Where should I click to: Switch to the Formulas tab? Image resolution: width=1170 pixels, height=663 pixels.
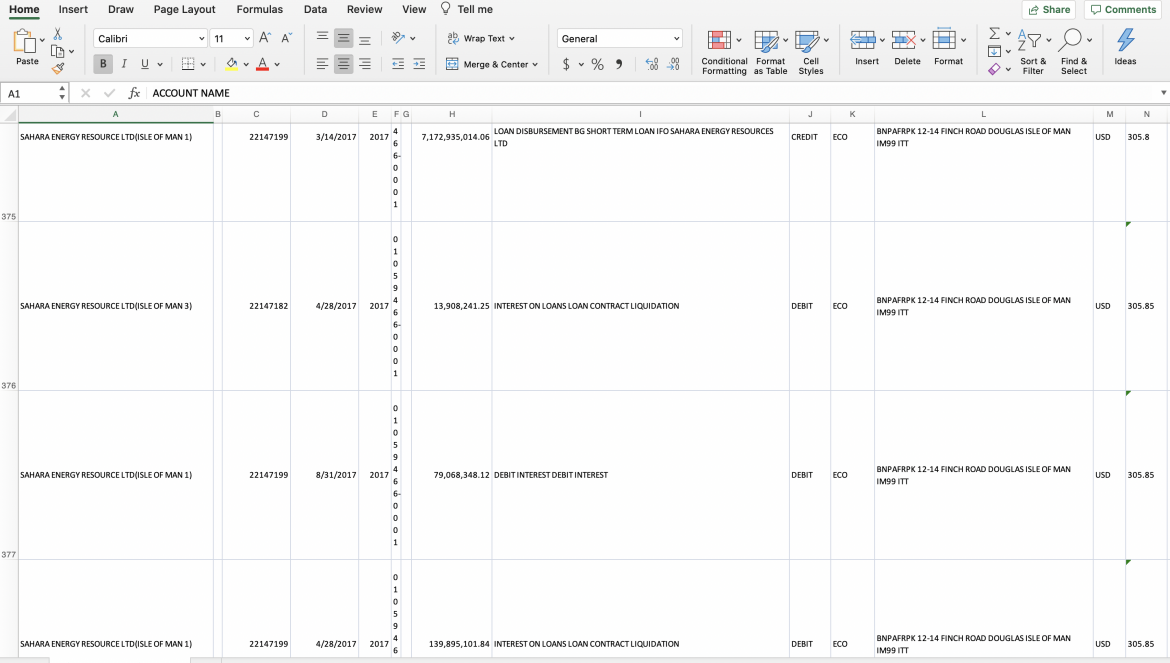pyautogui.click(x=260, y=10)
